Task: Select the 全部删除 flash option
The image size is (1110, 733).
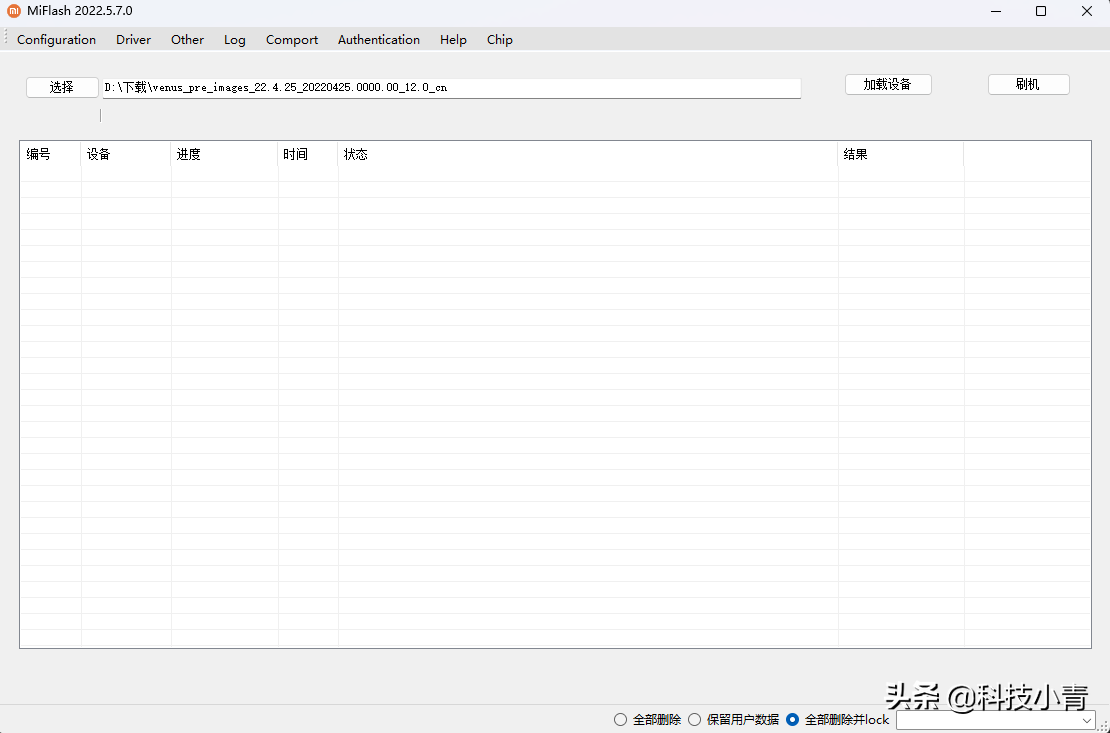Action: (620, 719)
